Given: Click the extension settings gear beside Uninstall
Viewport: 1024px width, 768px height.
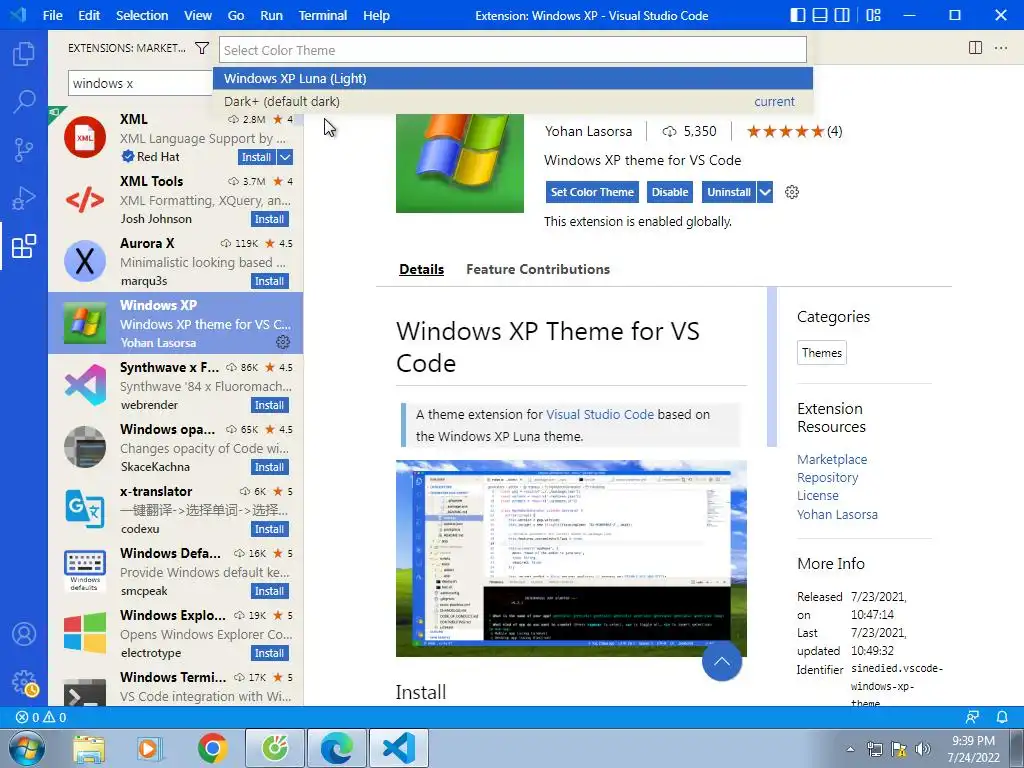Looking at the screenshot, I should 792,192.
